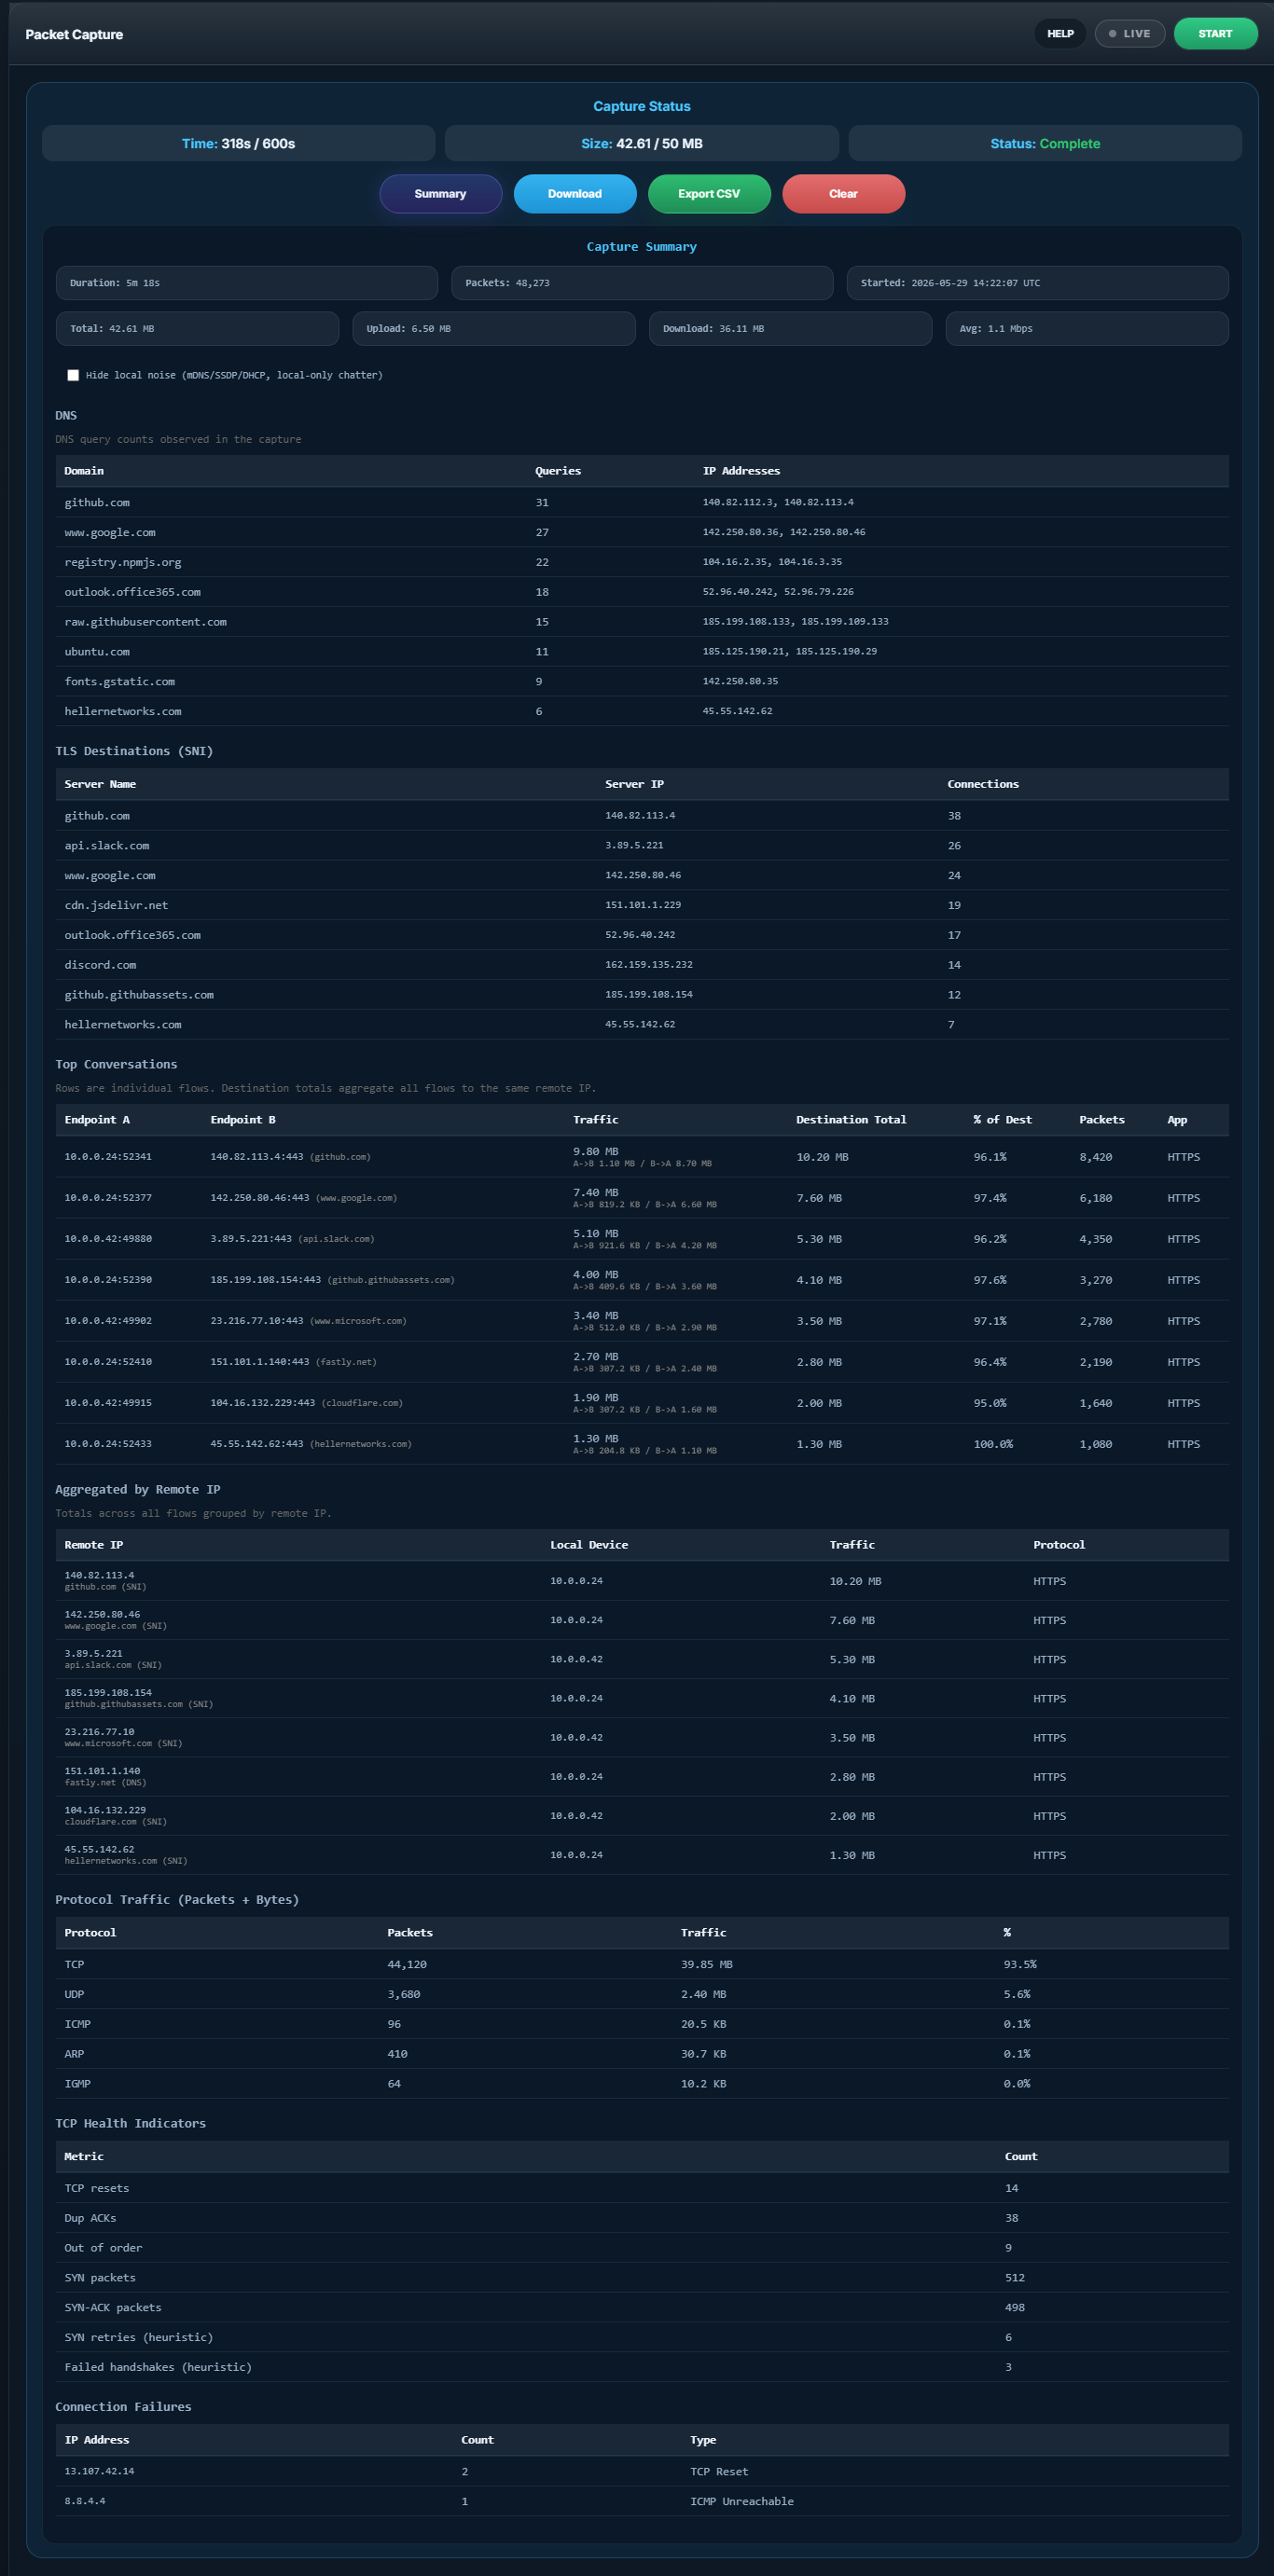Click the Time 318s / 600s status box
This screenshot has height=2576, width=1274.
(238, 143)
